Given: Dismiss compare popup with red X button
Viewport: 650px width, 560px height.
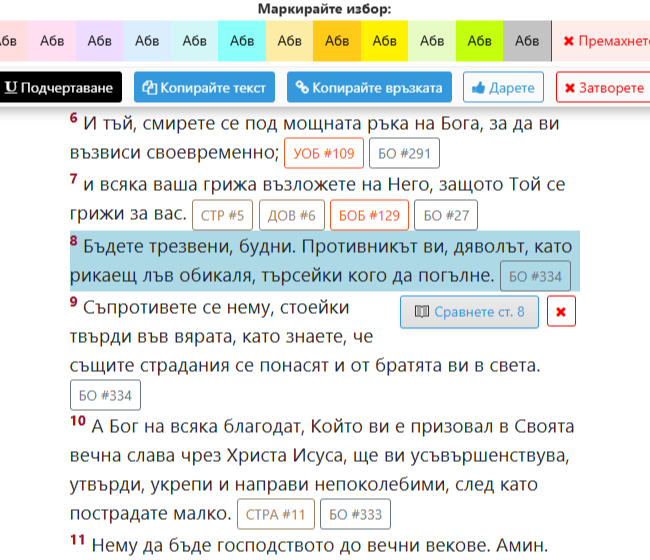Looking at the screenshot, I should point(561,311).
